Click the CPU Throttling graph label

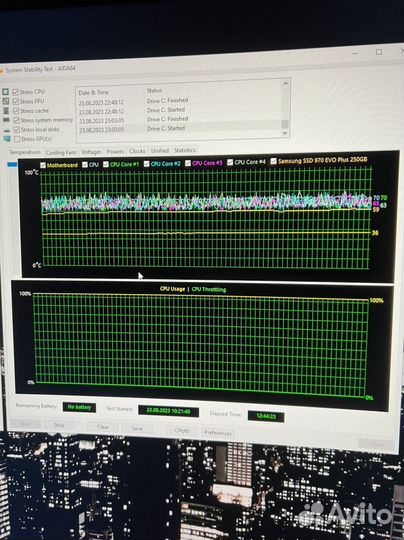pyautogui.click(x=209, y=289)
